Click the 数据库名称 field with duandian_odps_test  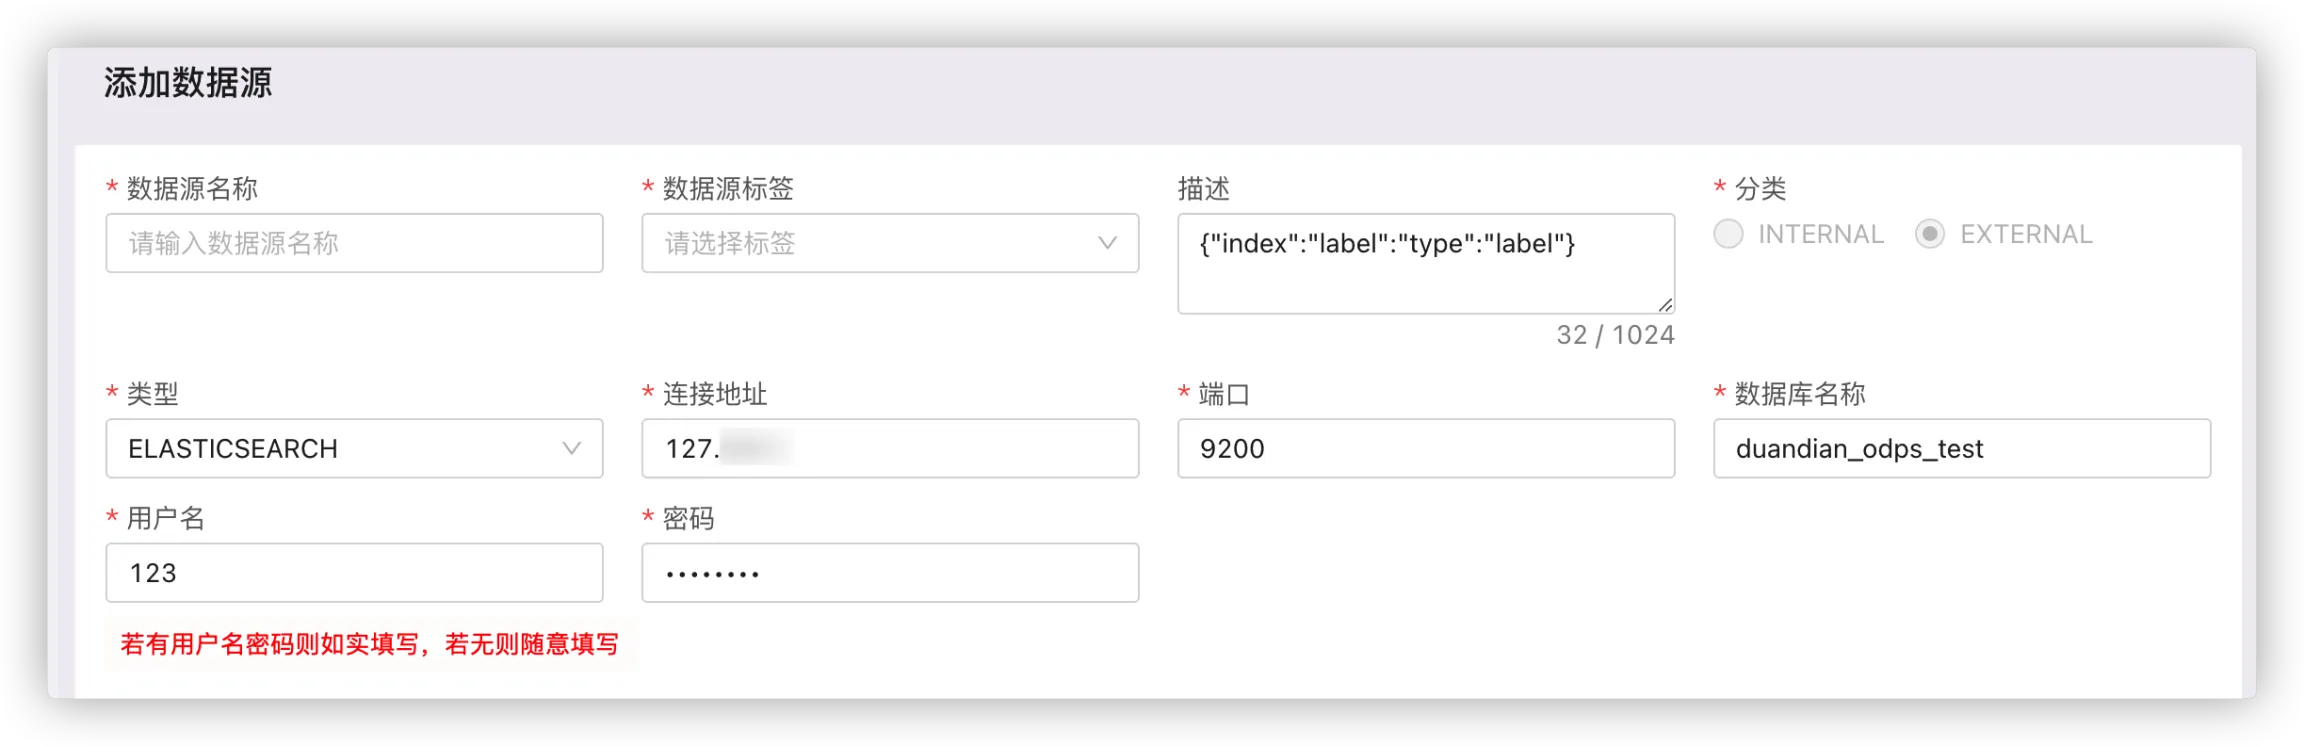point(1960,448)
